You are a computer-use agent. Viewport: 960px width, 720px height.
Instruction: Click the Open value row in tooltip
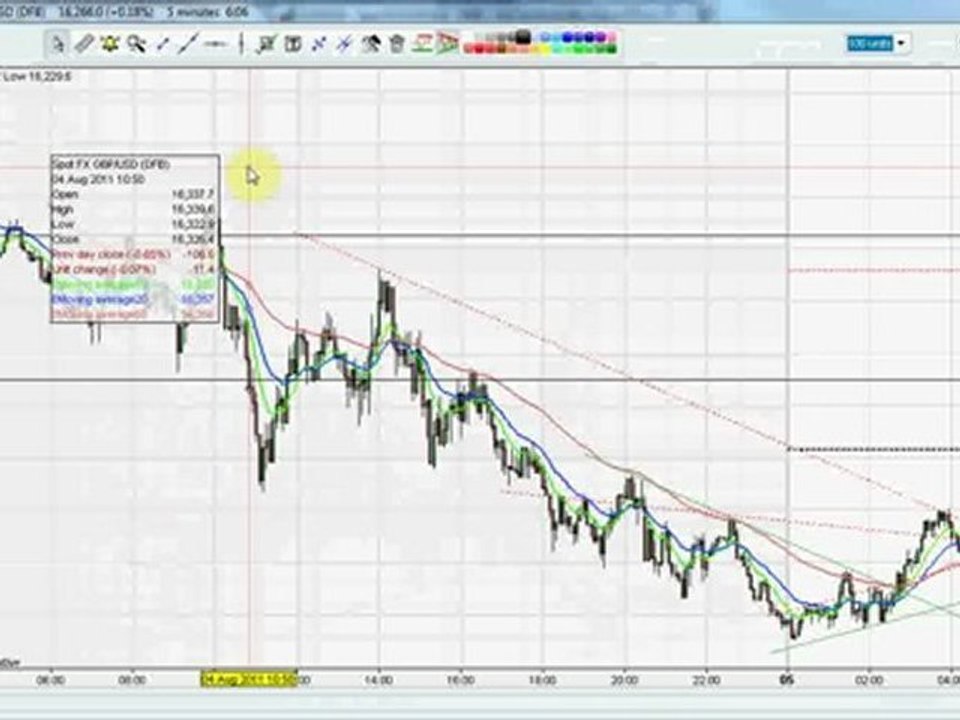point(133,194)
